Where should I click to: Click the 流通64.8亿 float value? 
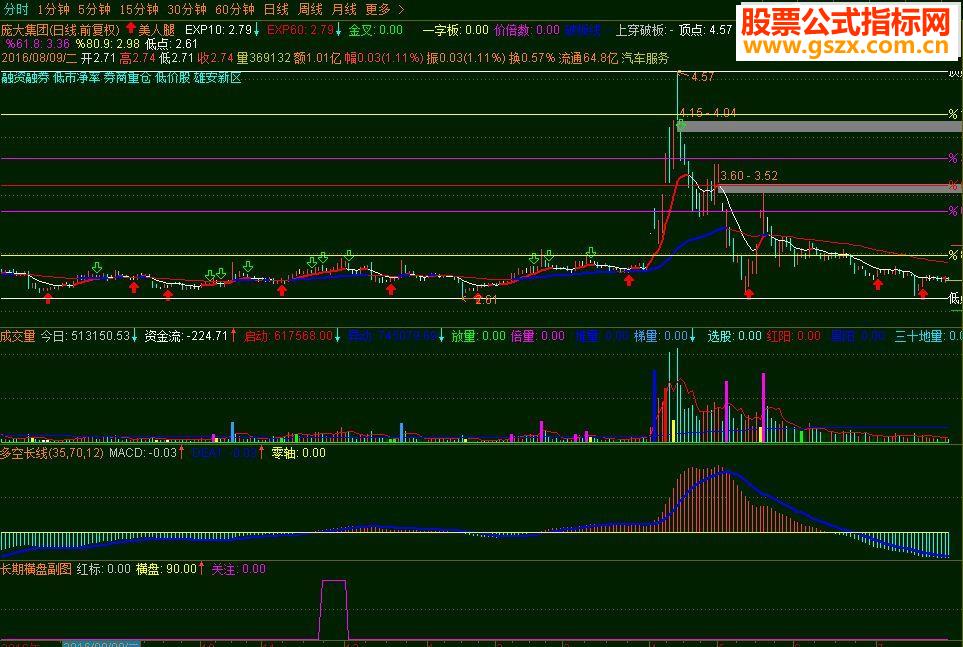click(x=588, y=58)
